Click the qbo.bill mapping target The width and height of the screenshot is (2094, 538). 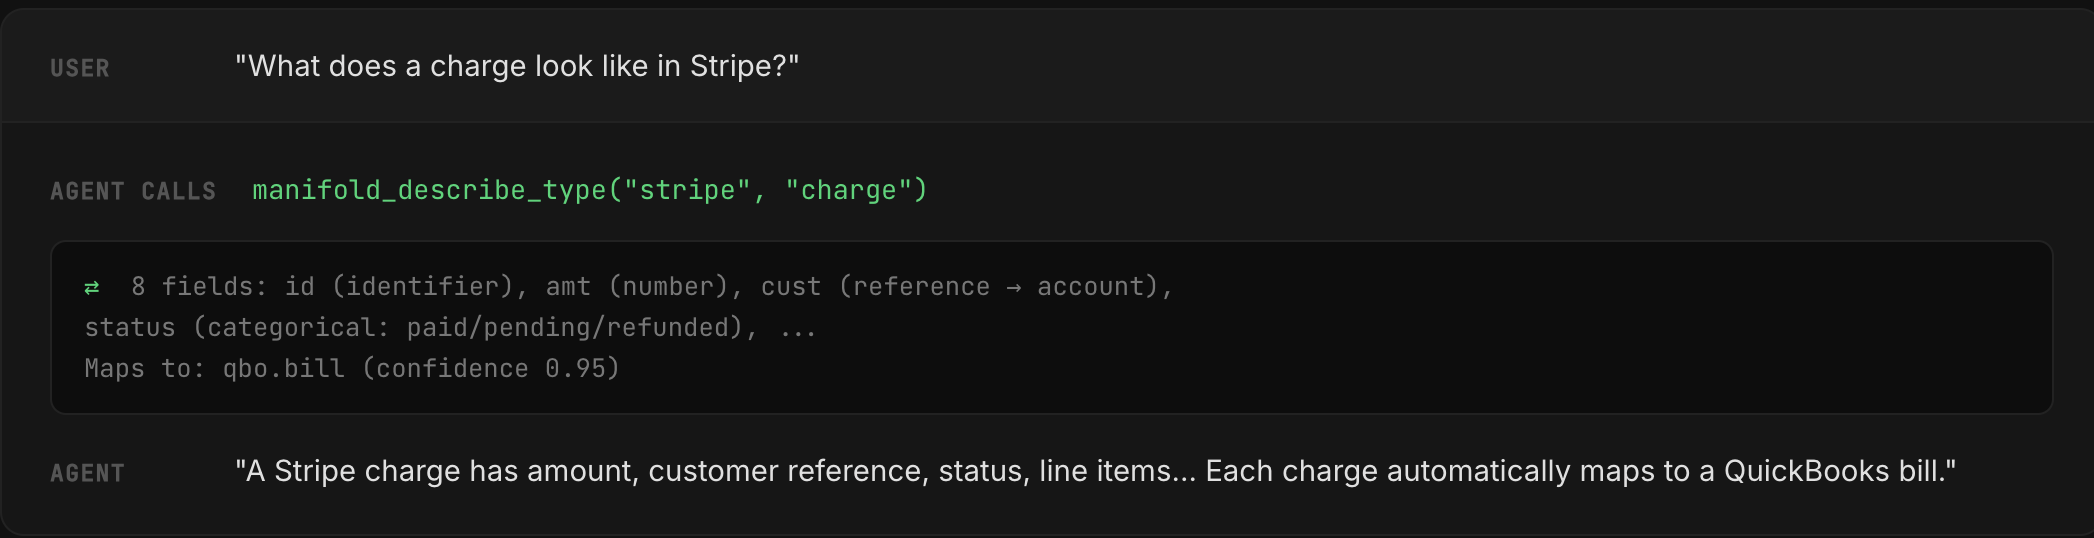283,369
